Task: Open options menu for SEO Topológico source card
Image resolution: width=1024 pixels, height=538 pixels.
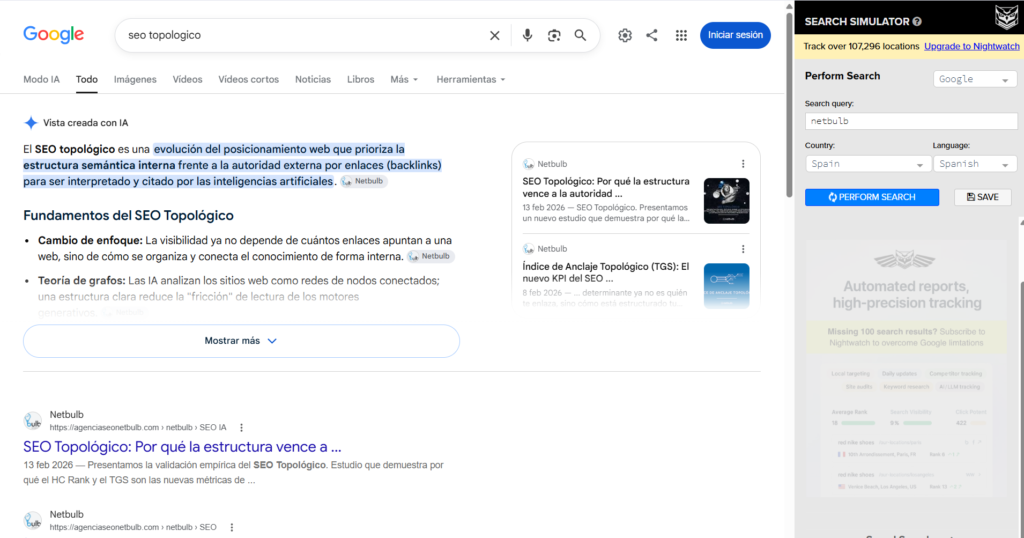Action: point(743,164)
